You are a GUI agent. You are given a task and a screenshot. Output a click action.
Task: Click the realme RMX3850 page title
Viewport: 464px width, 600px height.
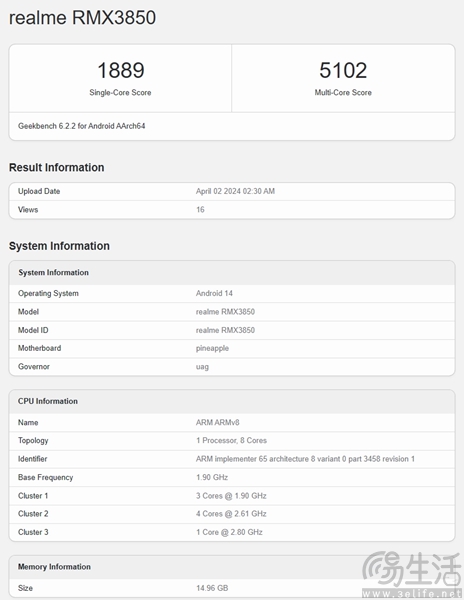tap(82, 18)
